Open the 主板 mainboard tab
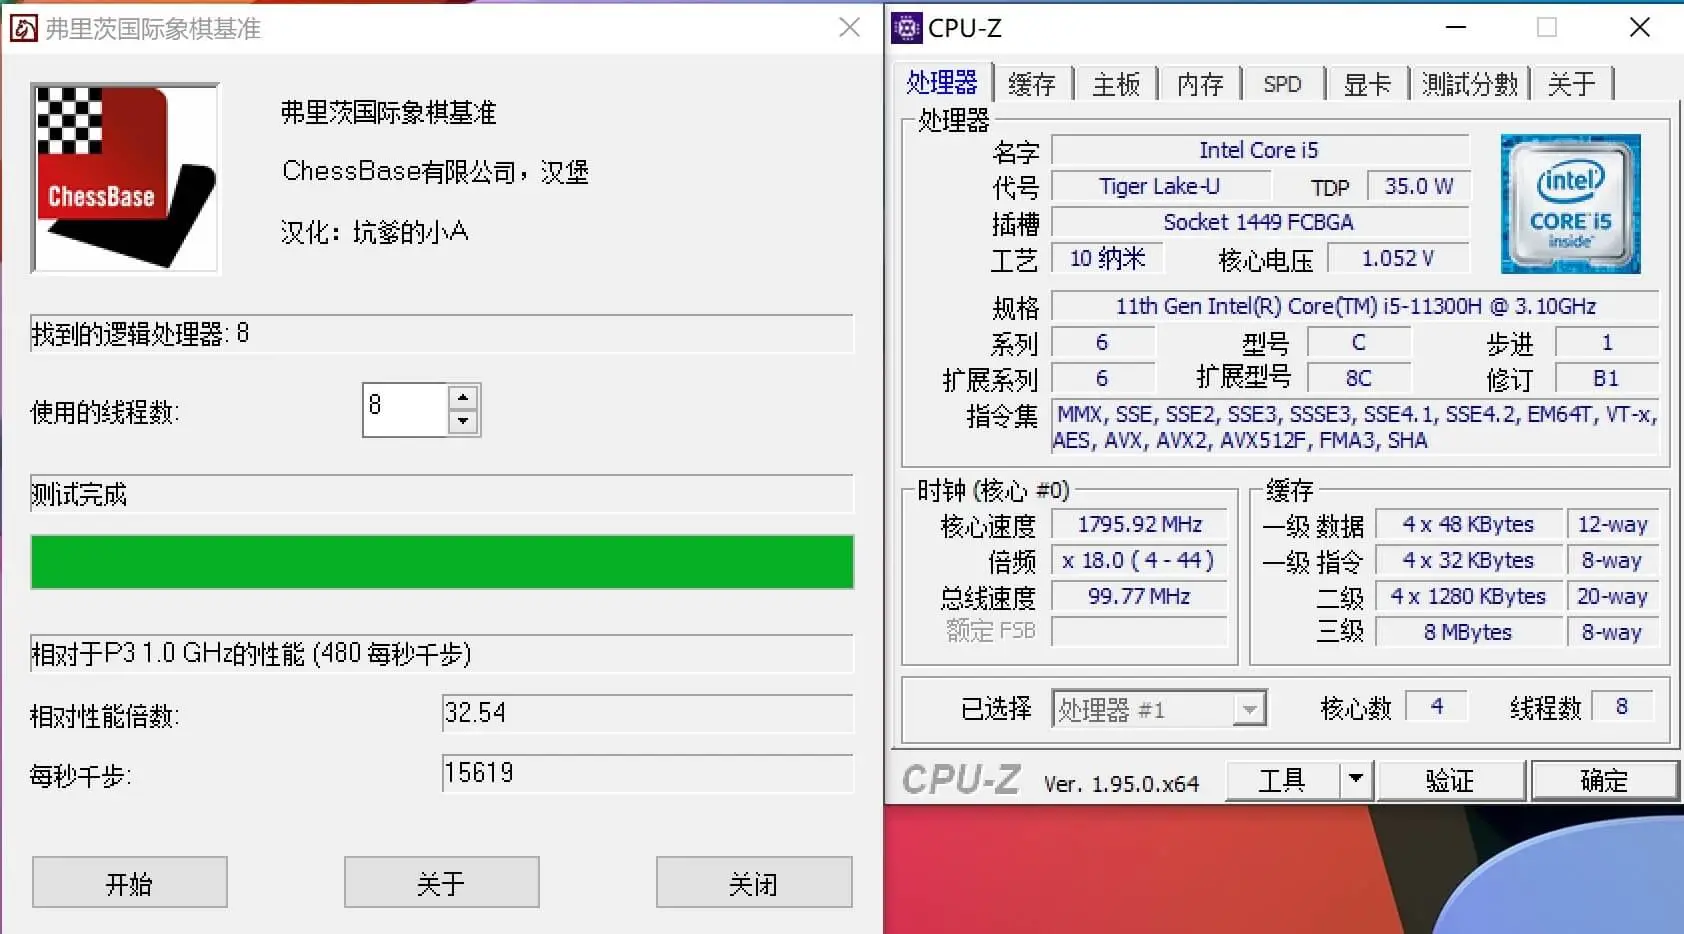This screenshot has width=1684, height=934. click(x=1116, y=85)
